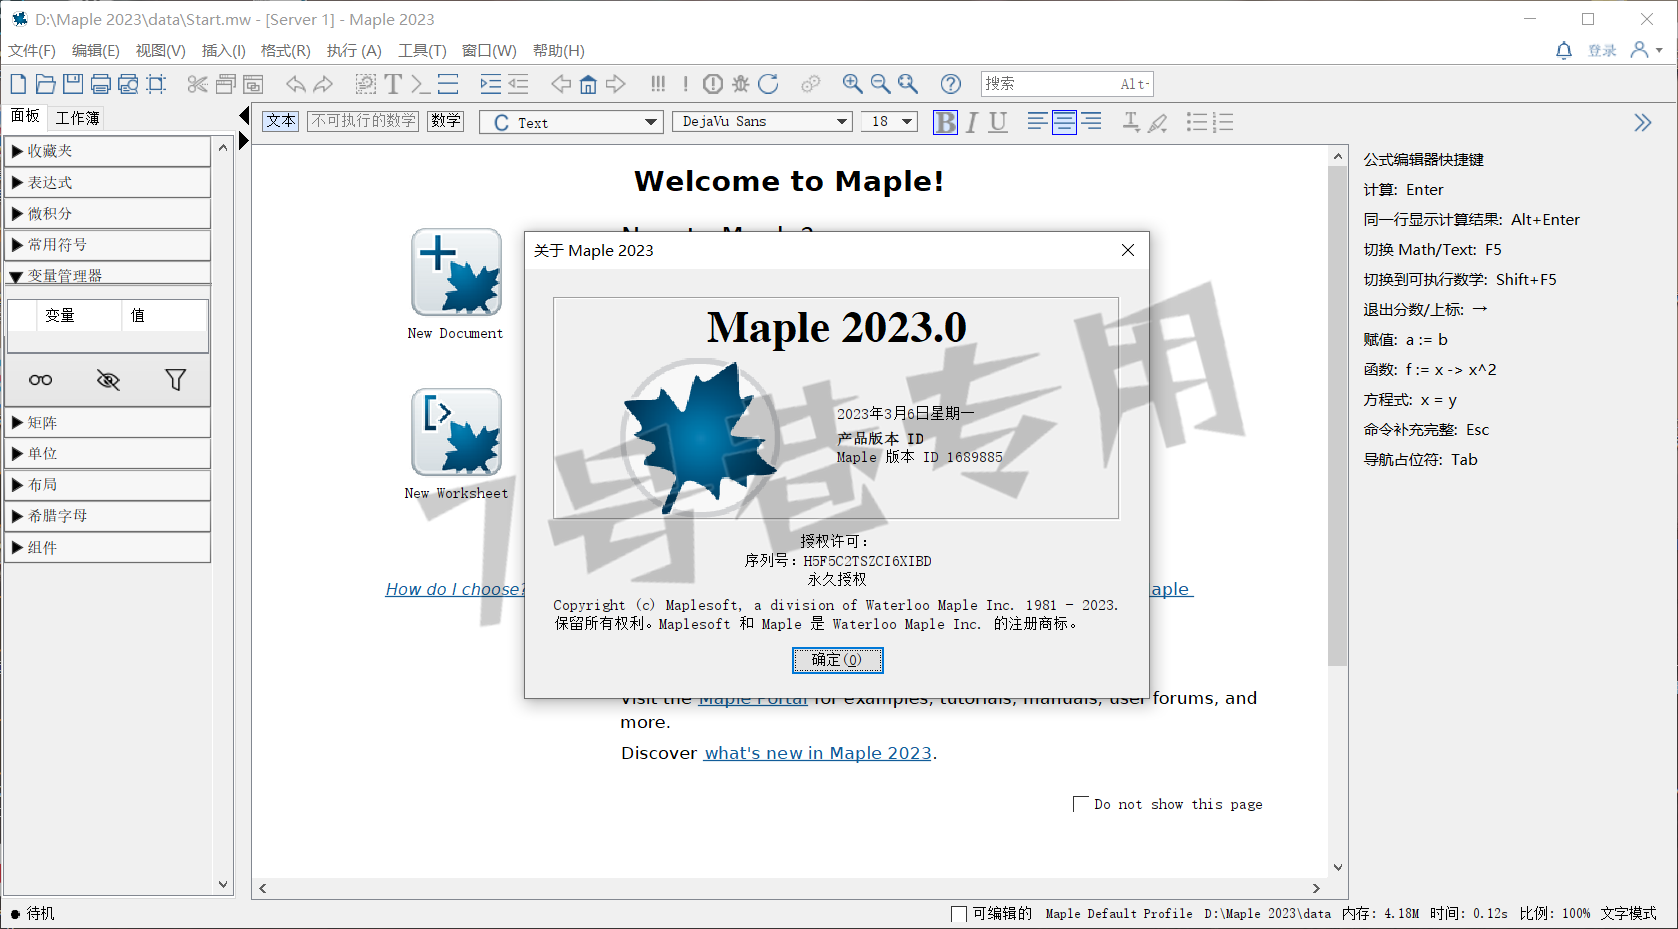
Task: Expand the 收藏夹 palette
Action: tap(108, 151)
